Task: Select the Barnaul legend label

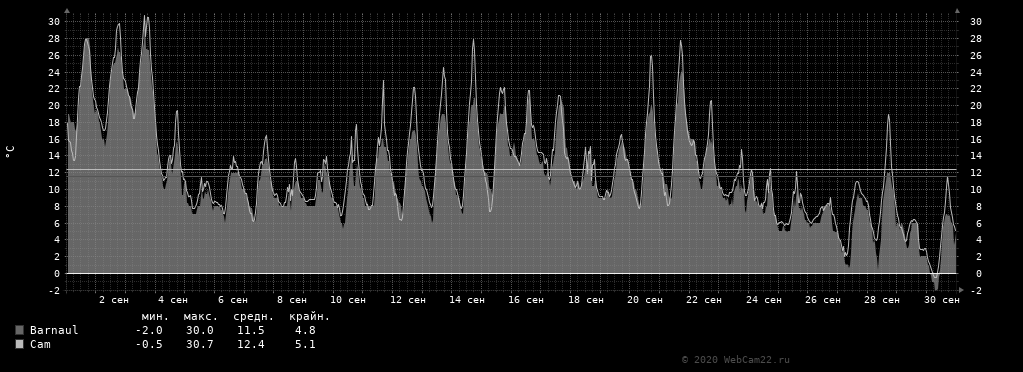Action: [x=54, y=330]
